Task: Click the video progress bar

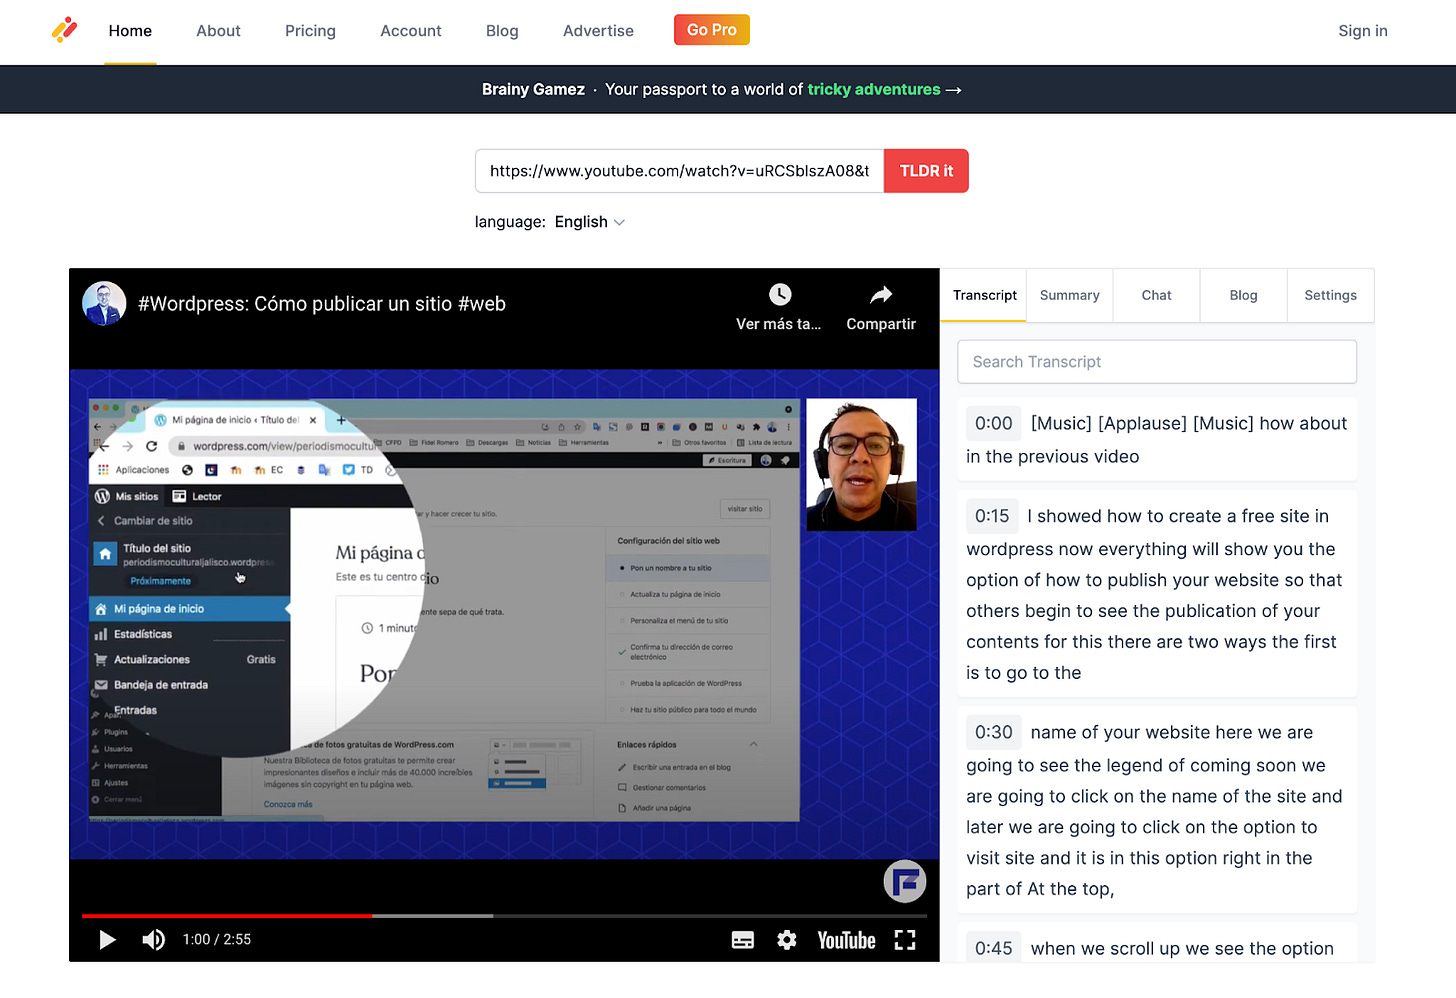Action: (x=504, y=916)
